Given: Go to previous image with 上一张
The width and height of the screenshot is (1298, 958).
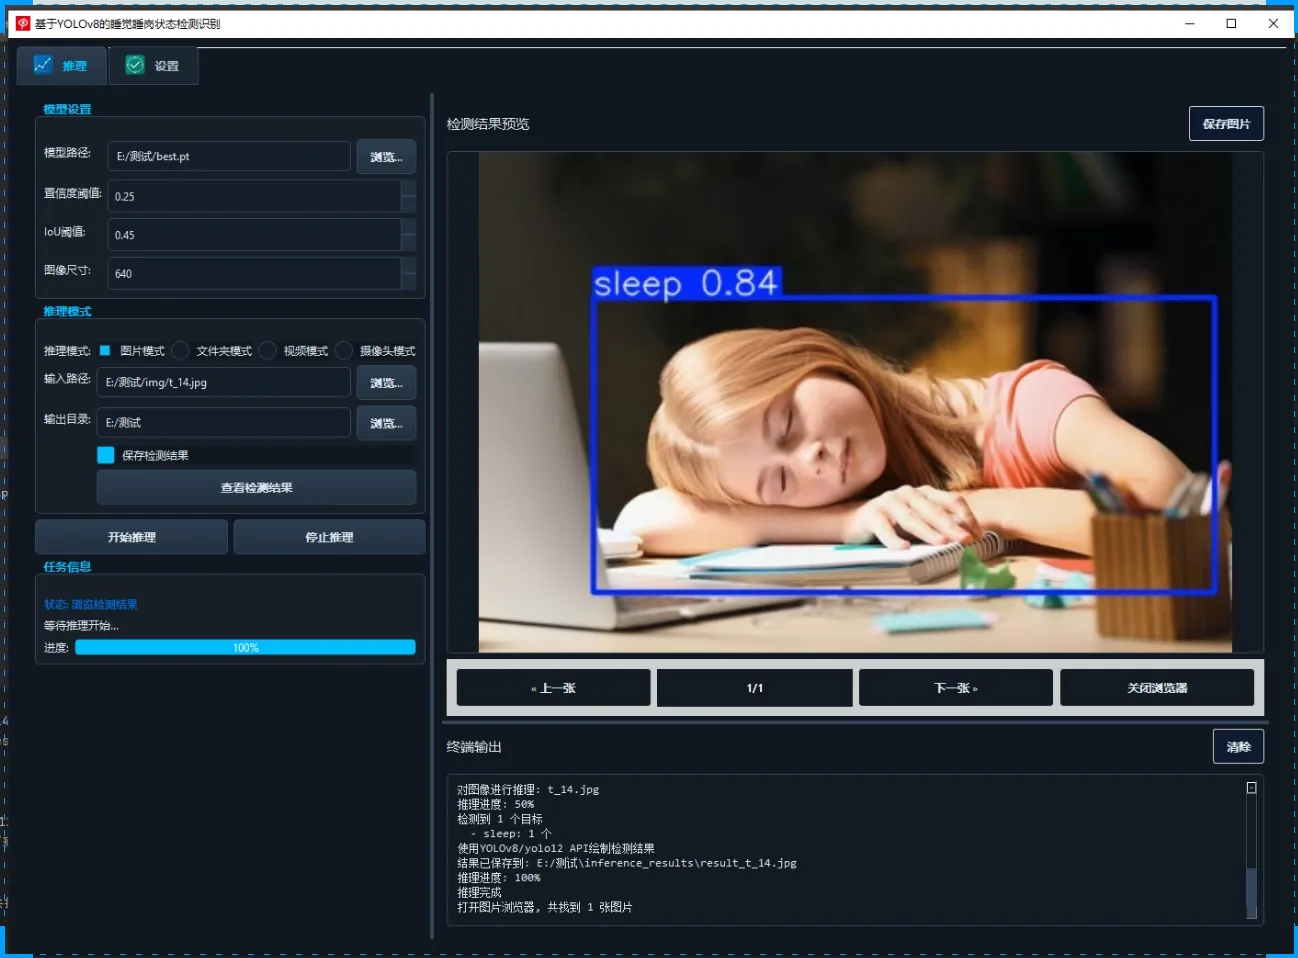Looking at the screenshot, I should (x=553, y=688).
